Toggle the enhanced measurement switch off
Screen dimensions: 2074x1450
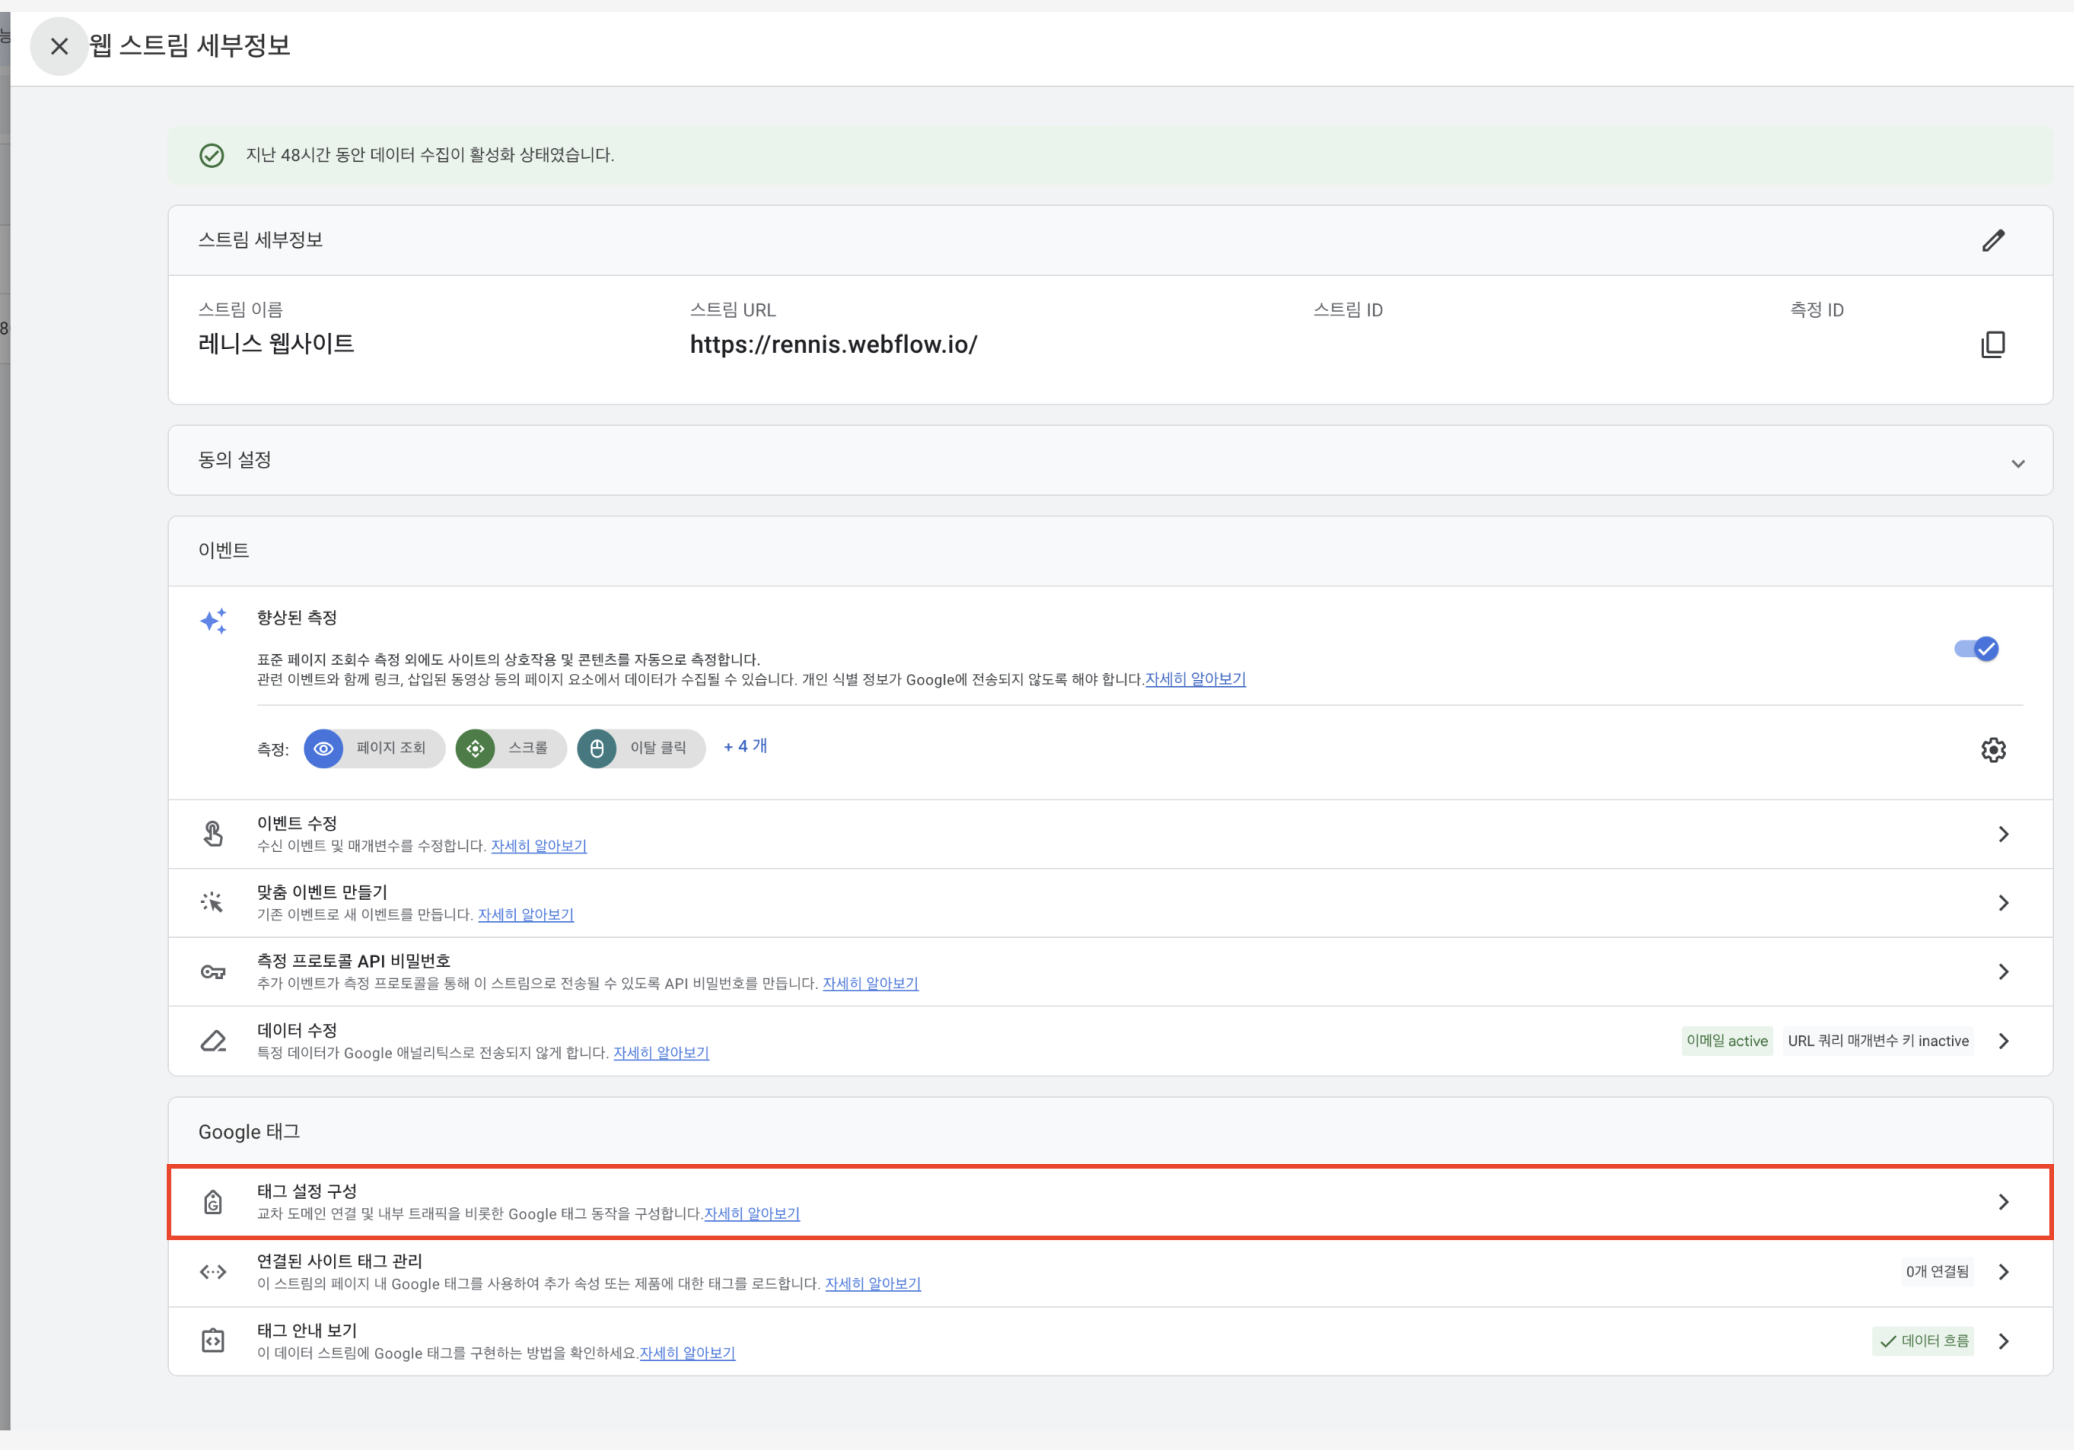[1976, 649]
